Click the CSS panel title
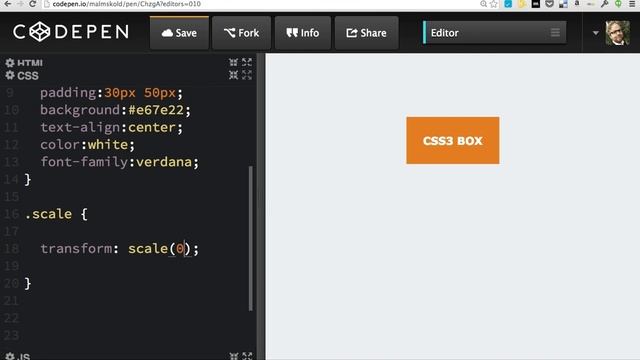The image size is (640, 360). point(28,76)
